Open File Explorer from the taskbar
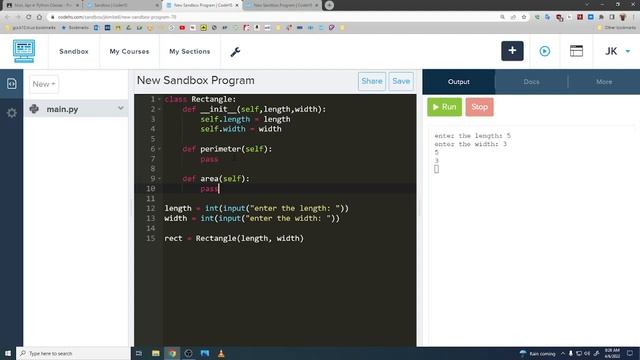Image resolution: width=640 pixels, height=360 pixels. 156,353
